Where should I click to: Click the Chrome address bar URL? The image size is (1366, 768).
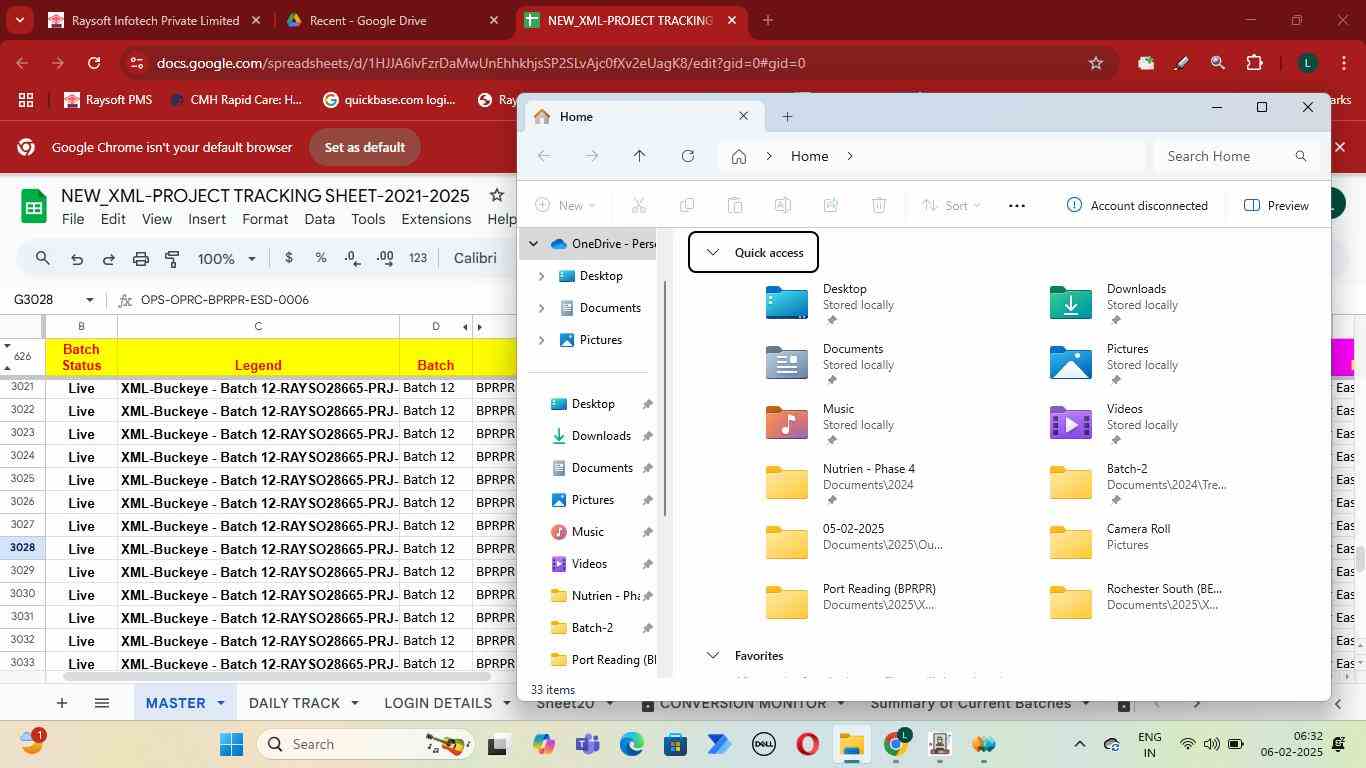click(x=481, y=63)
